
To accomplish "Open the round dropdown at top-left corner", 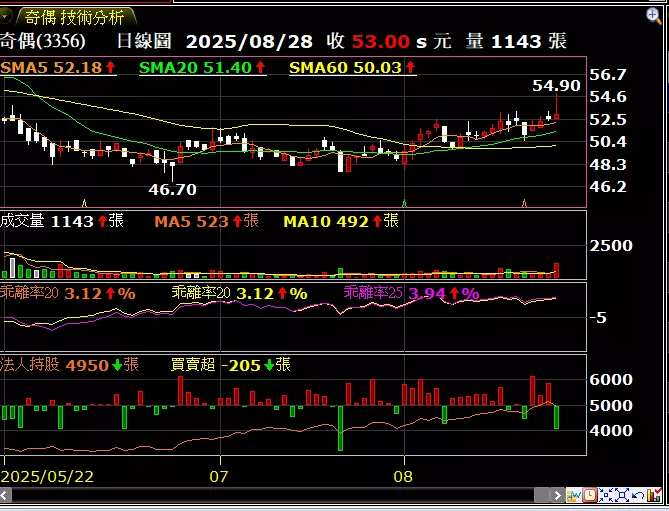I will click(x=8, y=17).
